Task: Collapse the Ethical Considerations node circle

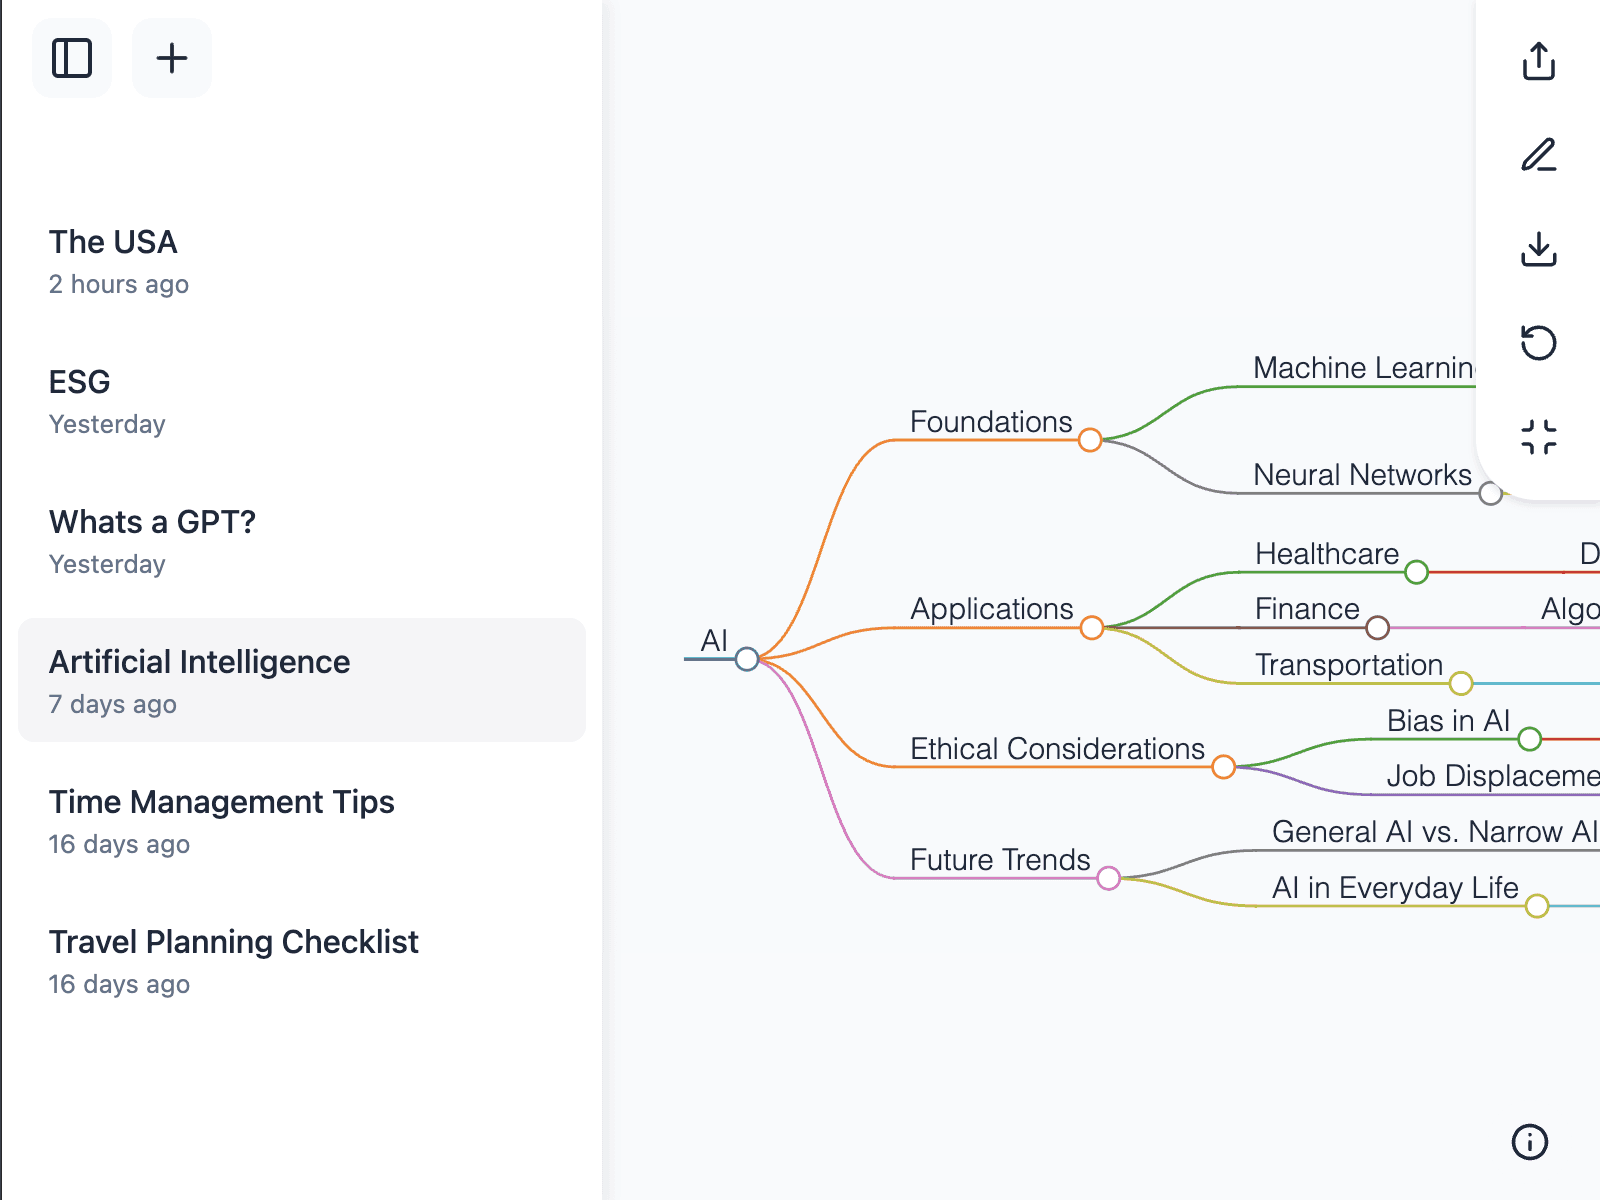Action: point(1223,767)
